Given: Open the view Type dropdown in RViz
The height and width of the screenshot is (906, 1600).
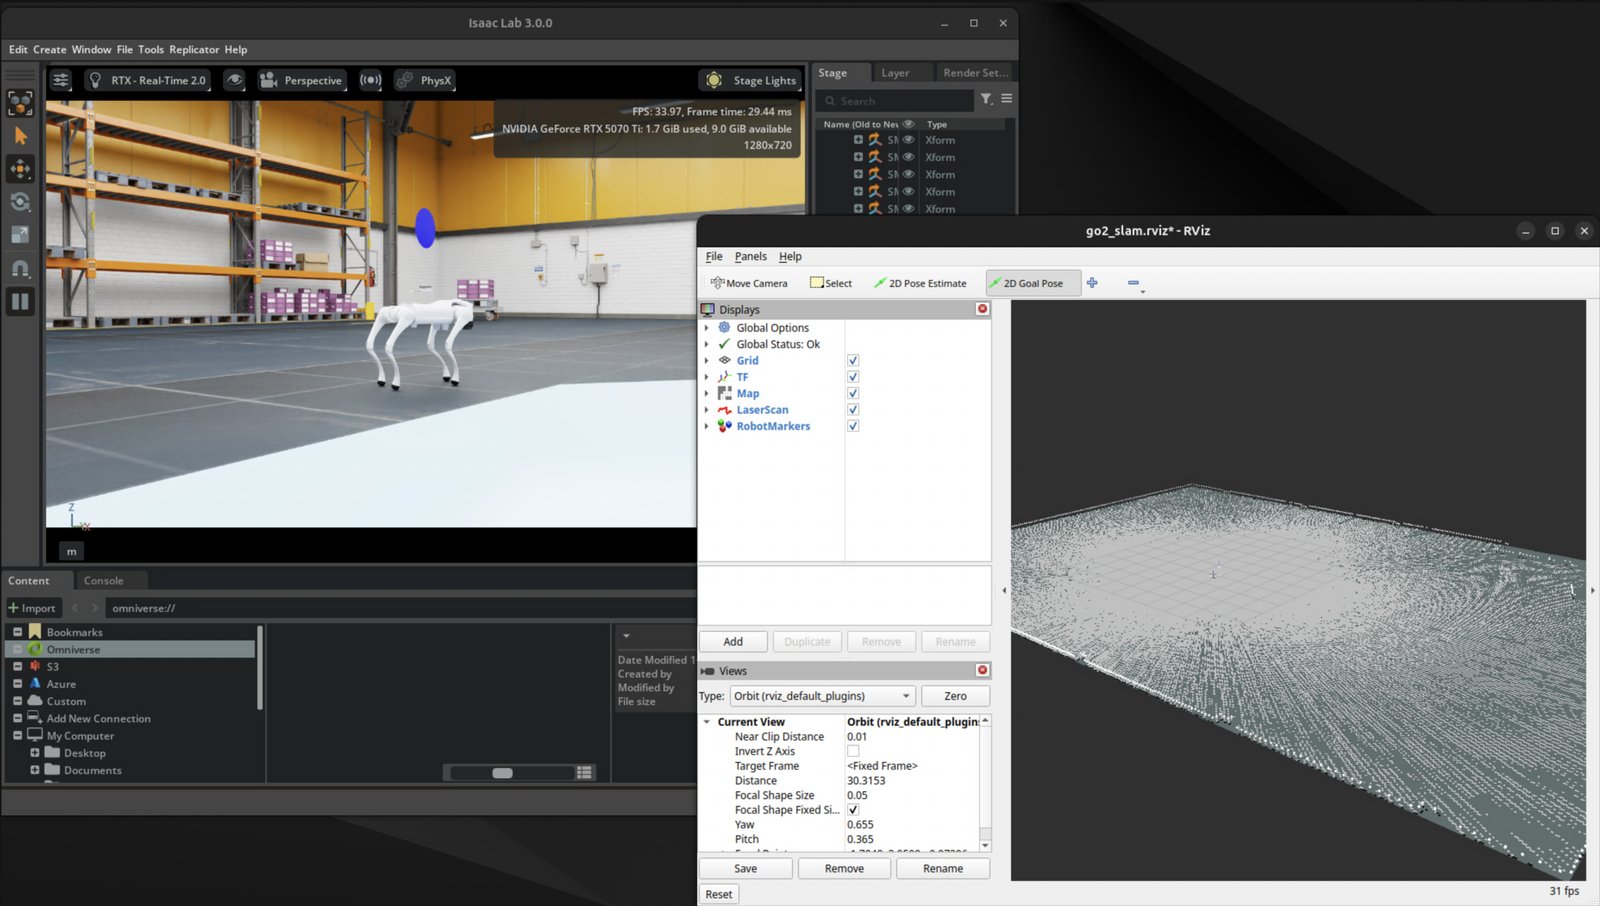Looking at the screenshot, I should (821, 696).
